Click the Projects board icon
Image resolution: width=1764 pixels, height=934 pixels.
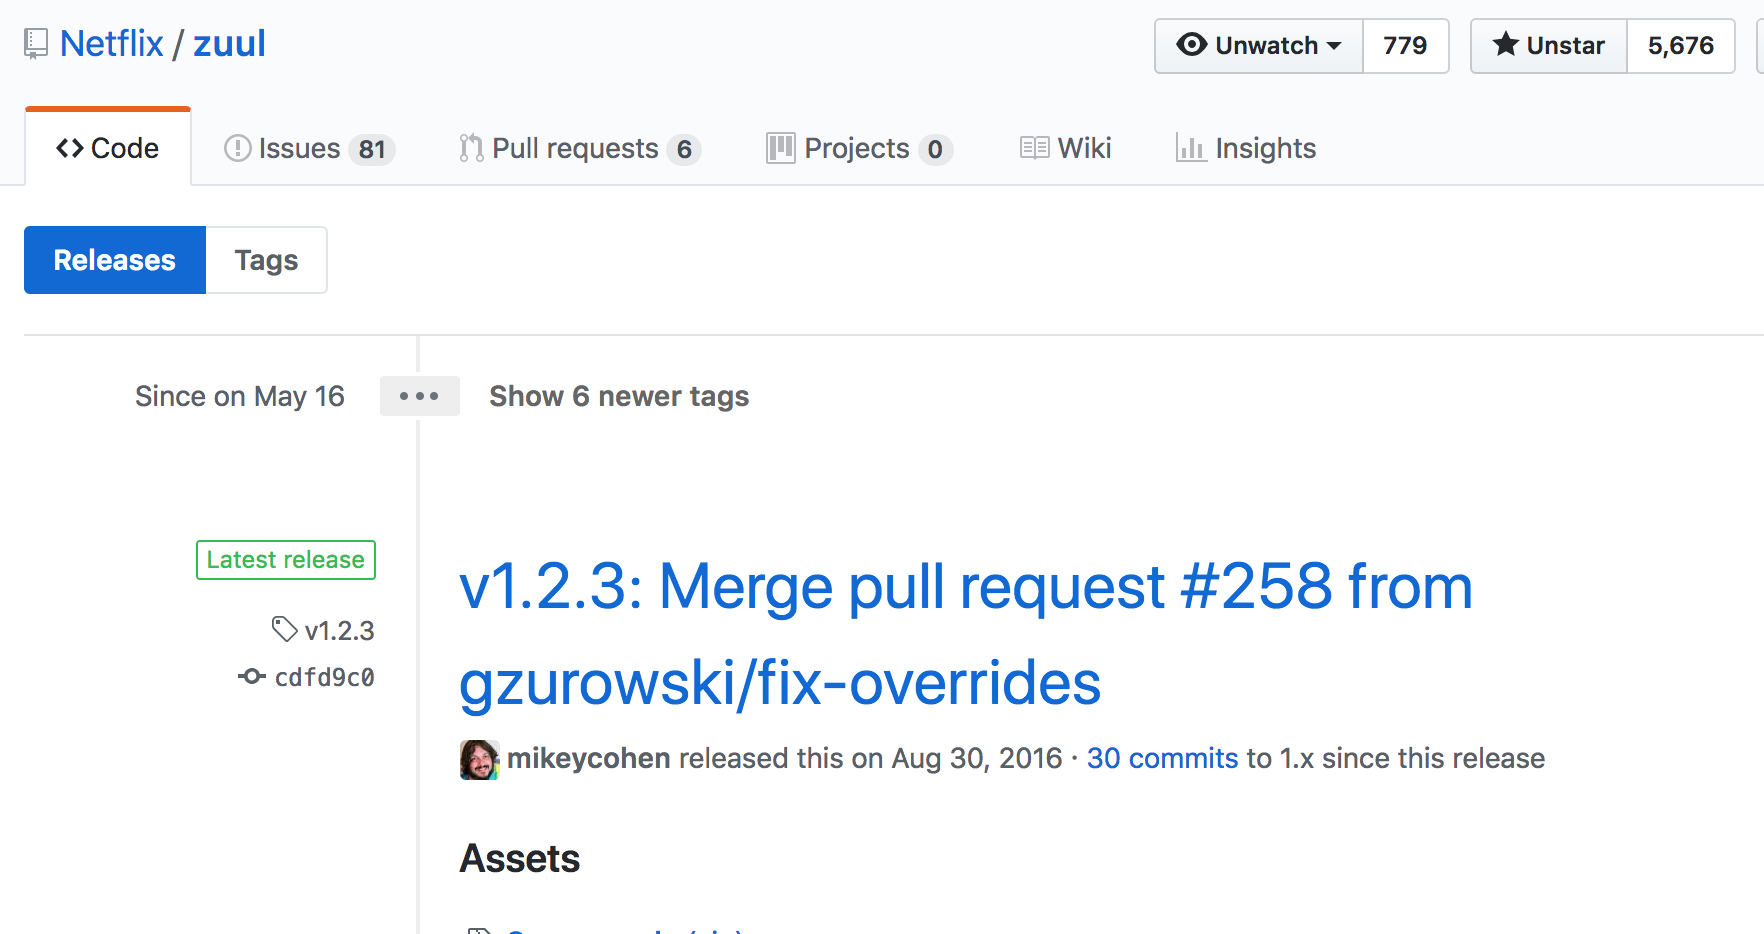(x=781, y=148)
